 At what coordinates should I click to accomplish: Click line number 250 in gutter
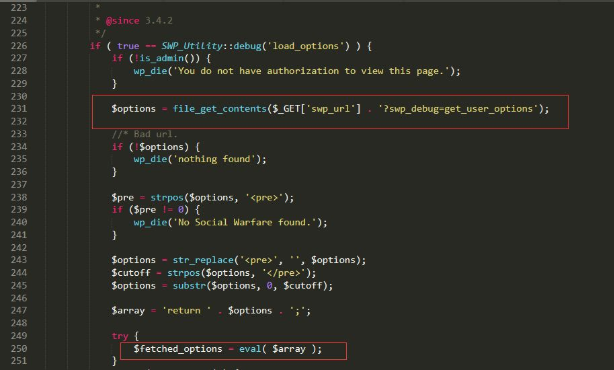click(19, 348)
